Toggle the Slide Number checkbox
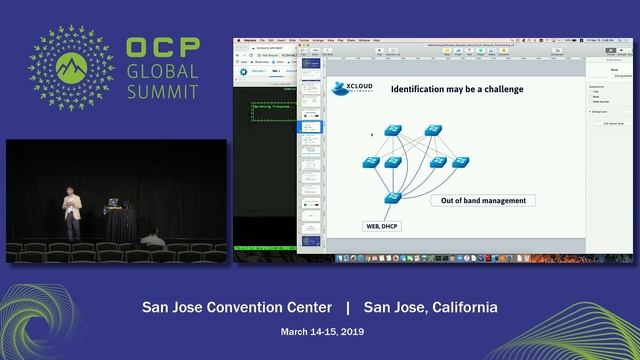640x360 pixels. point(591,102)
